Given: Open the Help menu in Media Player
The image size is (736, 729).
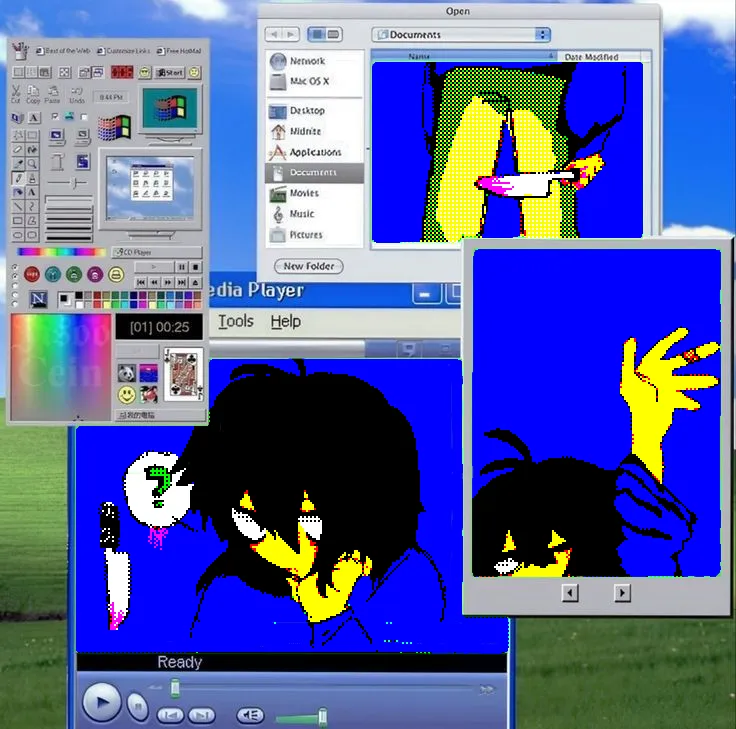Looking at the screenshot, I should [285, 322].
